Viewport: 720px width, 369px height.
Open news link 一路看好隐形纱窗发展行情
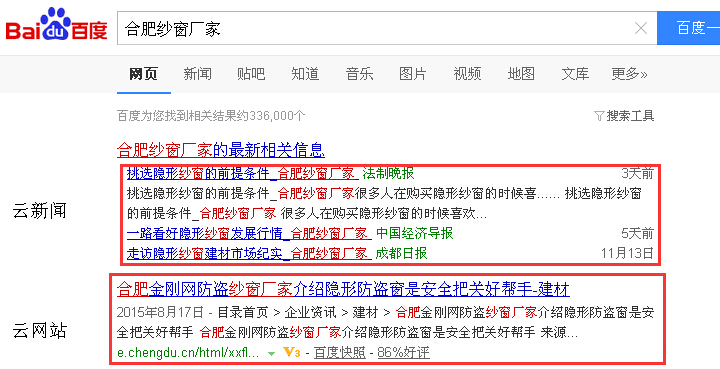coord(248,234)
